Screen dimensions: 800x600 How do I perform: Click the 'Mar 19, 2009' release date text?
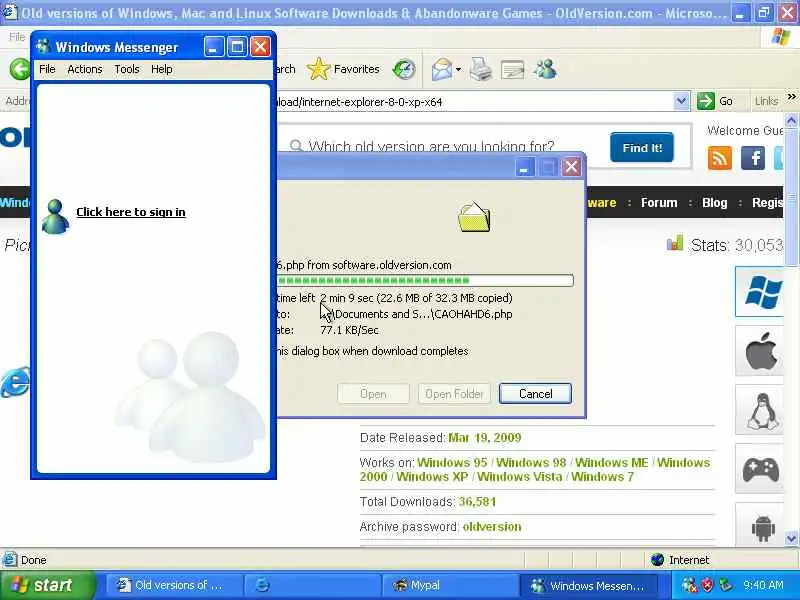pos(485,438)
